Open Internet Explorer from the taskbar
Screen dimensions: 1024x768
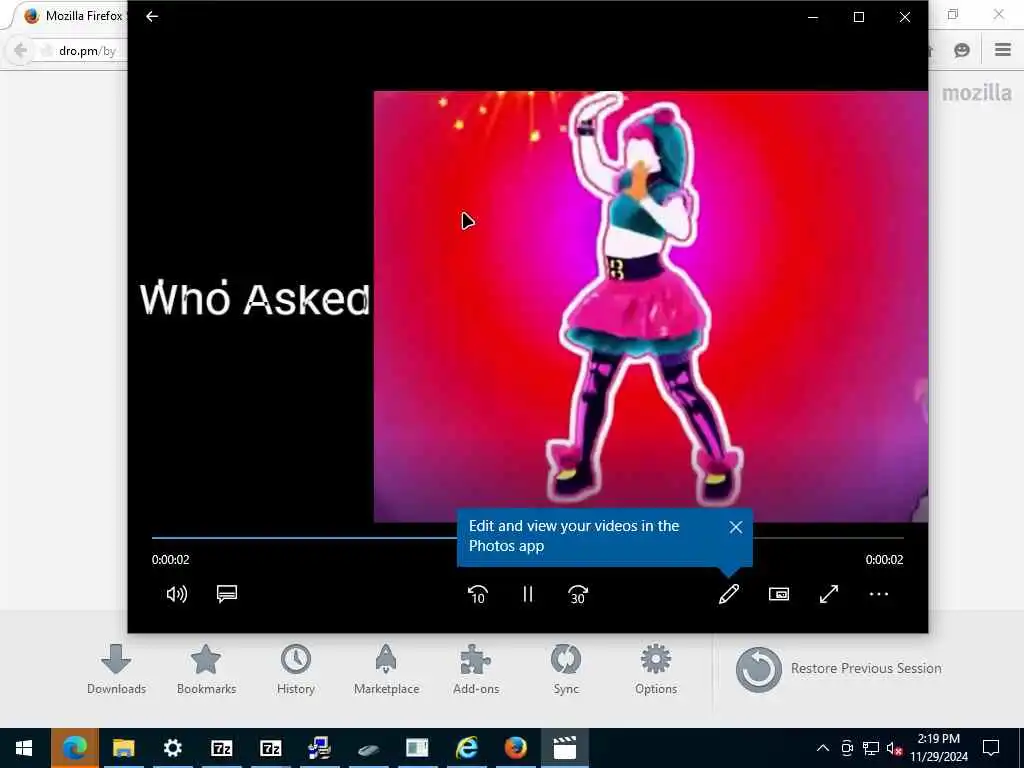coord(466,748)
